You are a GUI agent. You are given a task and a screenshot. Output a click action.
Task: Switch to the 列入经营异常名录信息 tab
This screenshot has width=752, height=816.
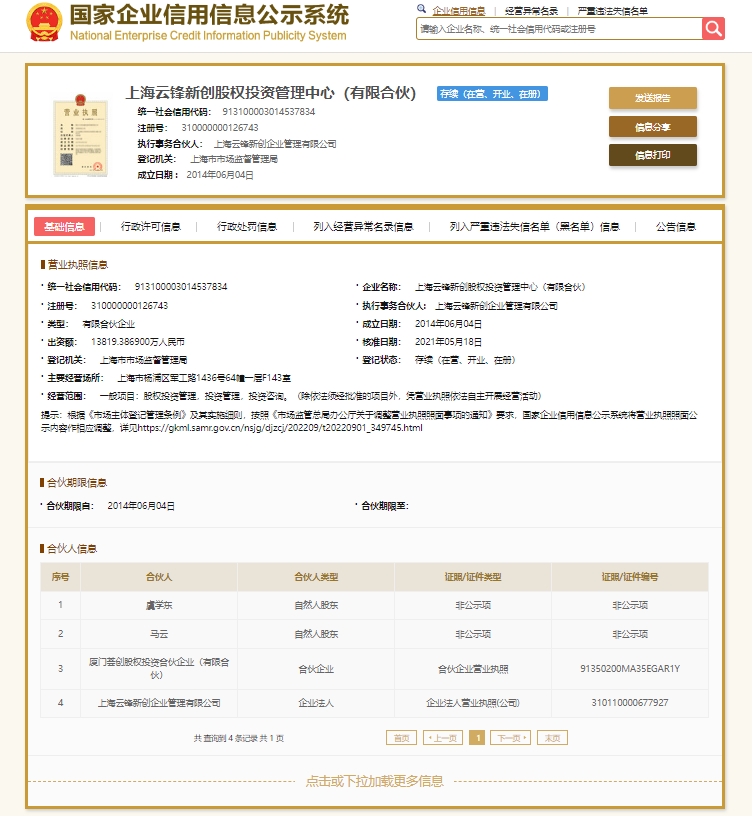(x=363, y=226)
